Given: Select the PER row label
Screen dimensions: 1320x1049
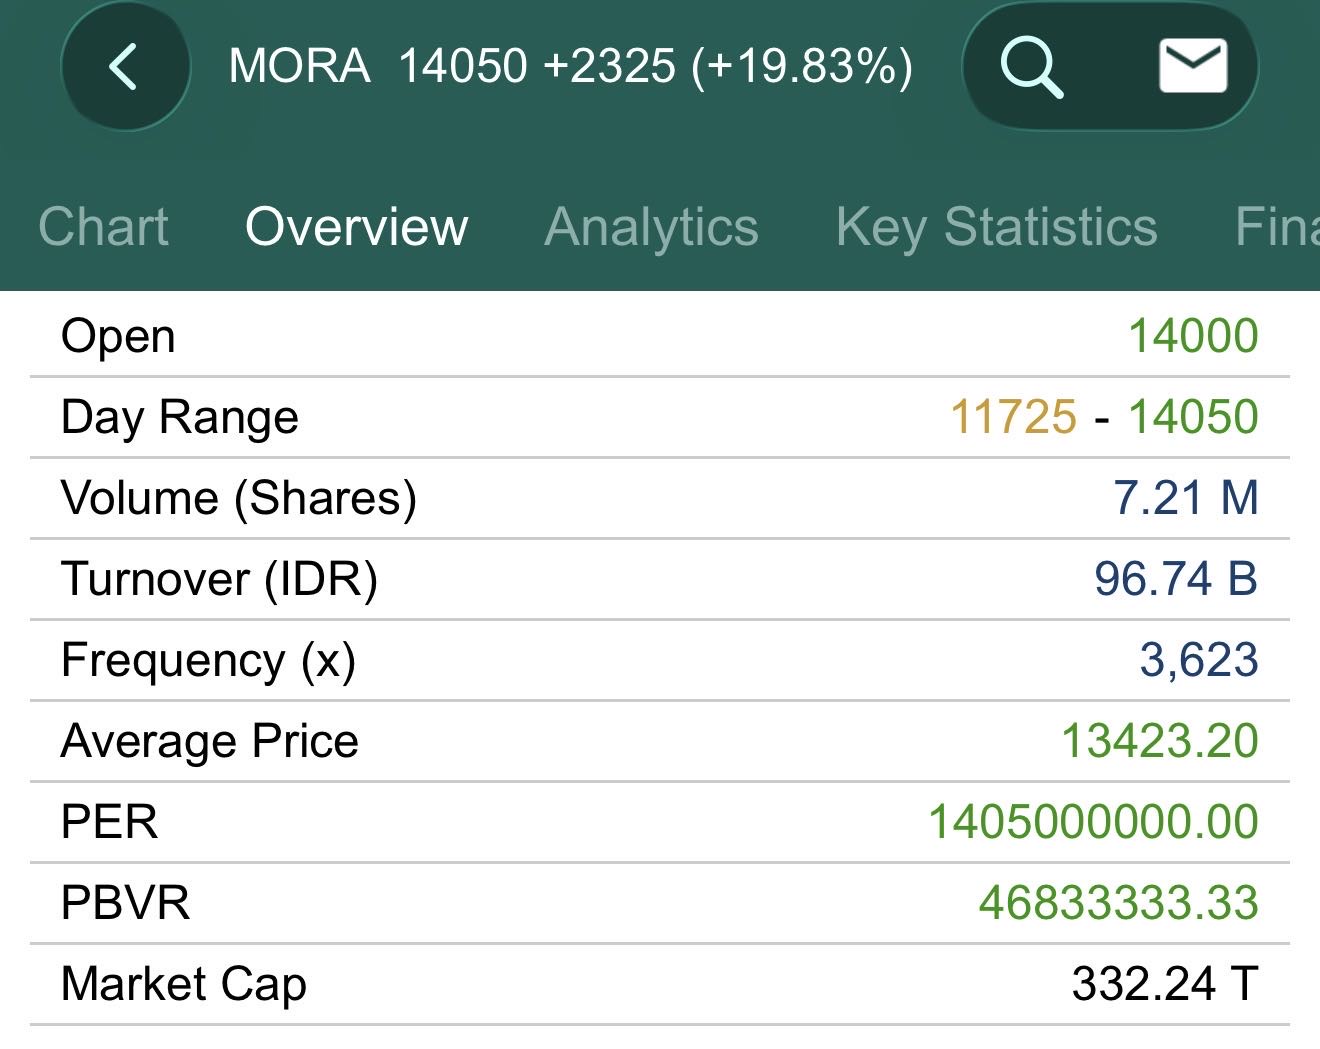Looking at the screenshot, I should (109, 822).
